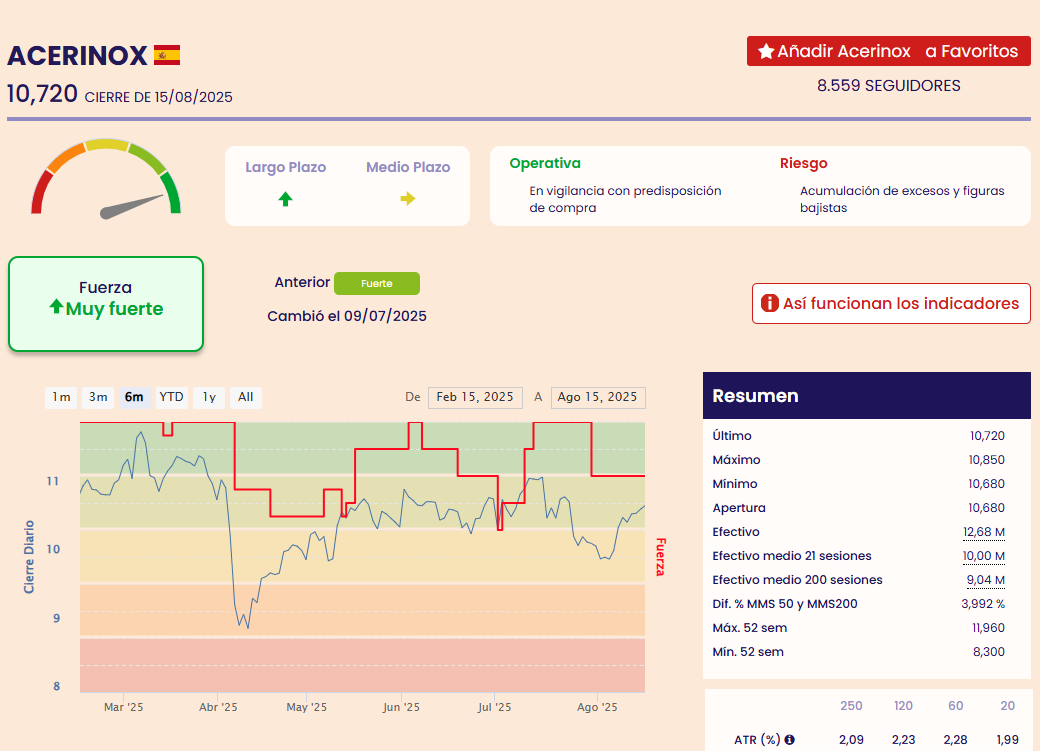
Task: Click the ACERINOX title heading
Action: 77,56
